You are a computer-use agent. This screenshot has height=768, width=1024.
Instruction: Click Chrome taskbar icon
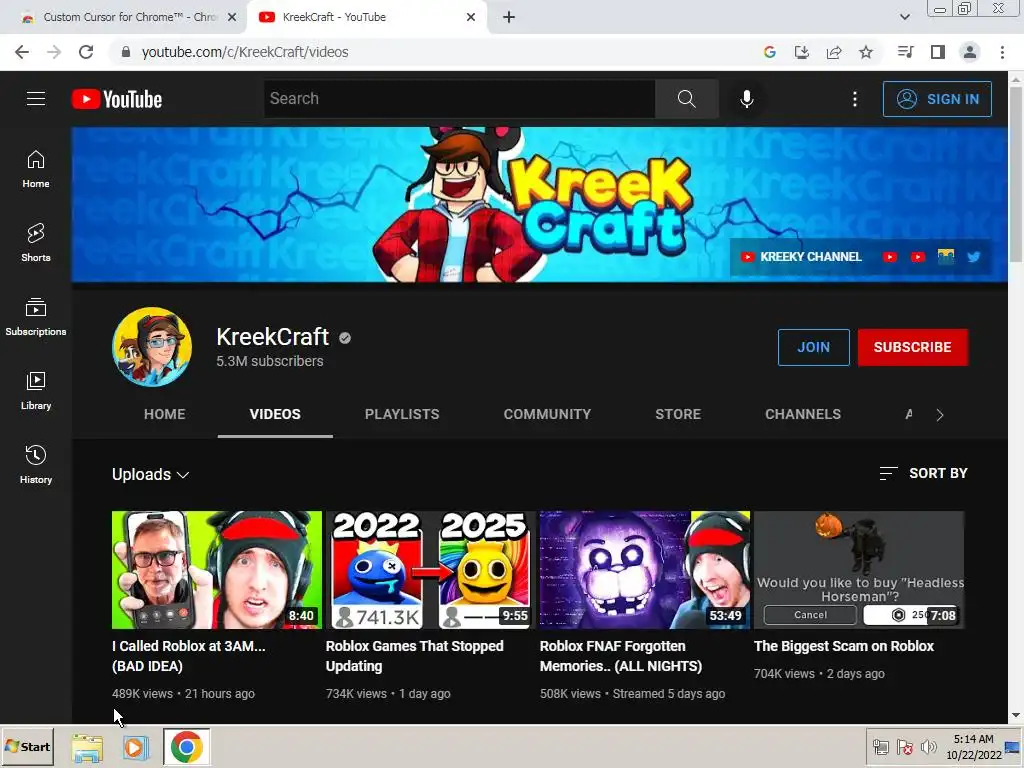click(187, 747)
